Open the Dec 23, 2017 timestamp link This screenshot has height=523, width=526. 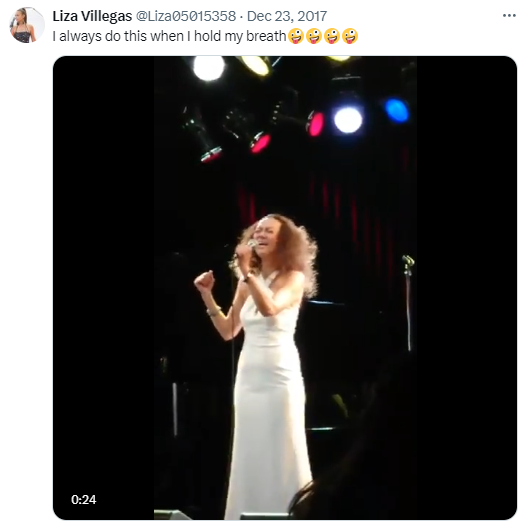click(x=287, y=16)
